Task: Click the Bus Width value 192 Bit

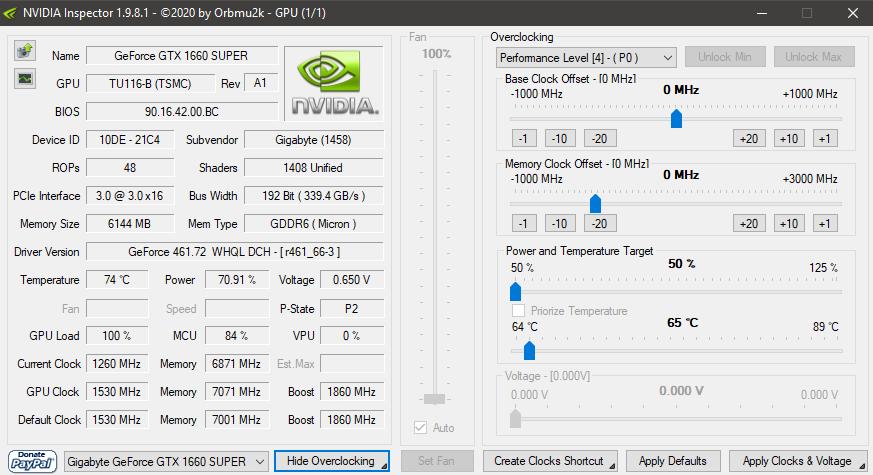Action: pos(313,195)
